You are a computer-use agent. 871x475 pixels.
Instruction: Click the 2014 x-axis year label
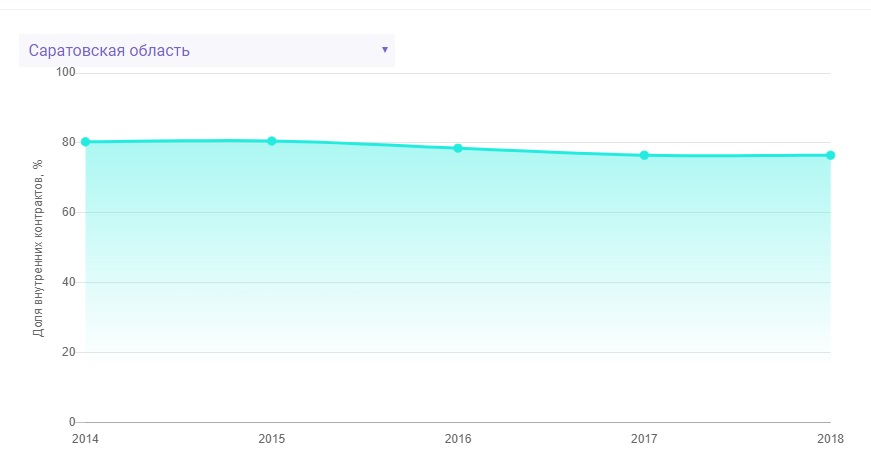(86, 439)
